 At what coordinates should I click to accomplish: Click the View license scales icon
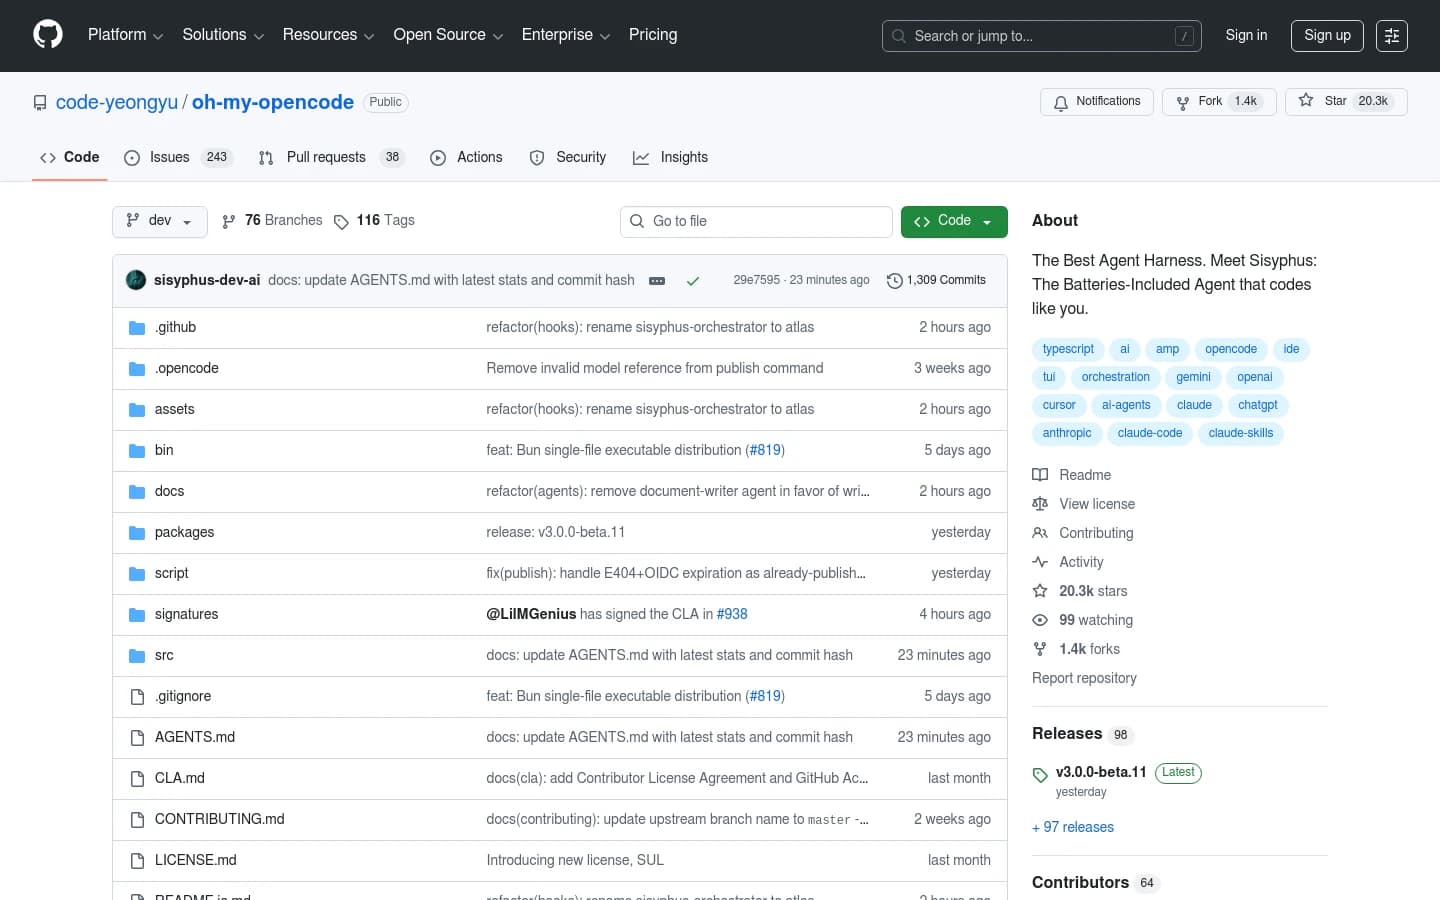point(1040,504)
